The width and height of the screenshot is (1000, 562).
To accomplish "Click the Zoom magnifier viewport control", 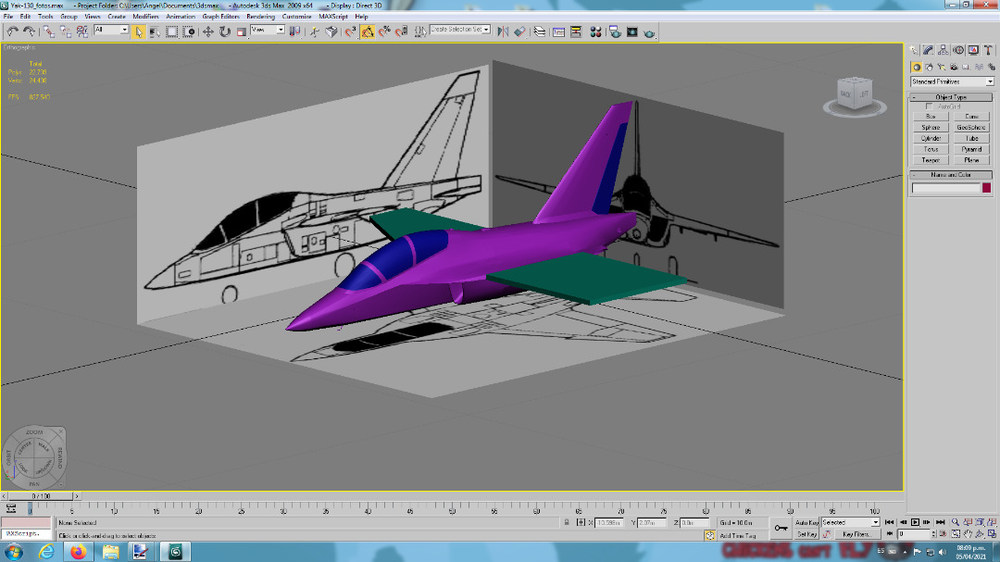I will tap(955, 522).
